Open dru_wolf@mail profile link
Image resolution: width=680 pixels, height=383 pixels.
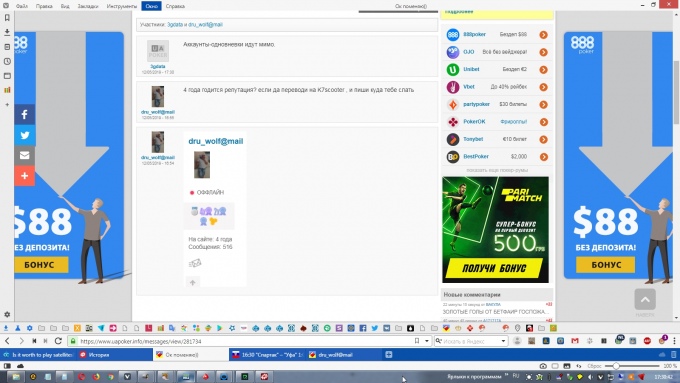216,141
